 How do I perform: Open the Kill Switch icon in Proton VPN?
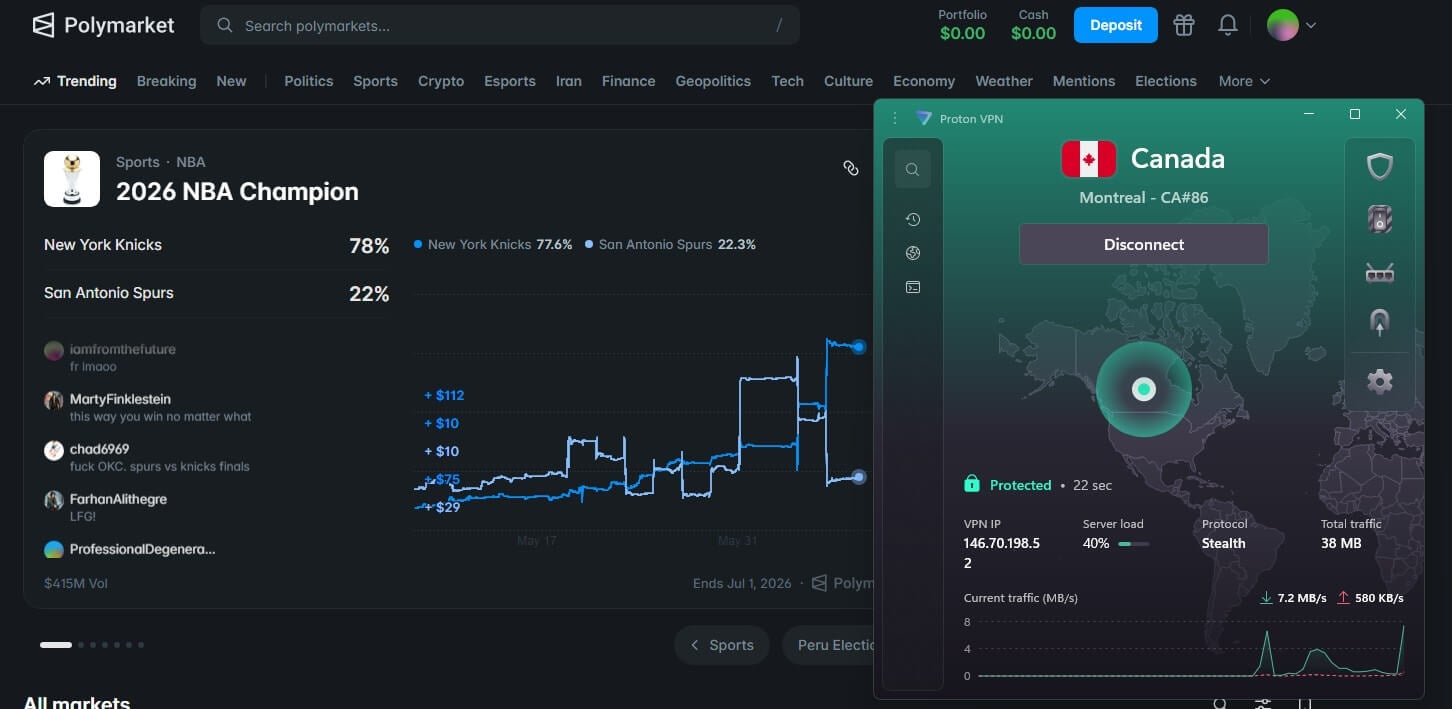pyautogui.click(x=1380, y=219)
